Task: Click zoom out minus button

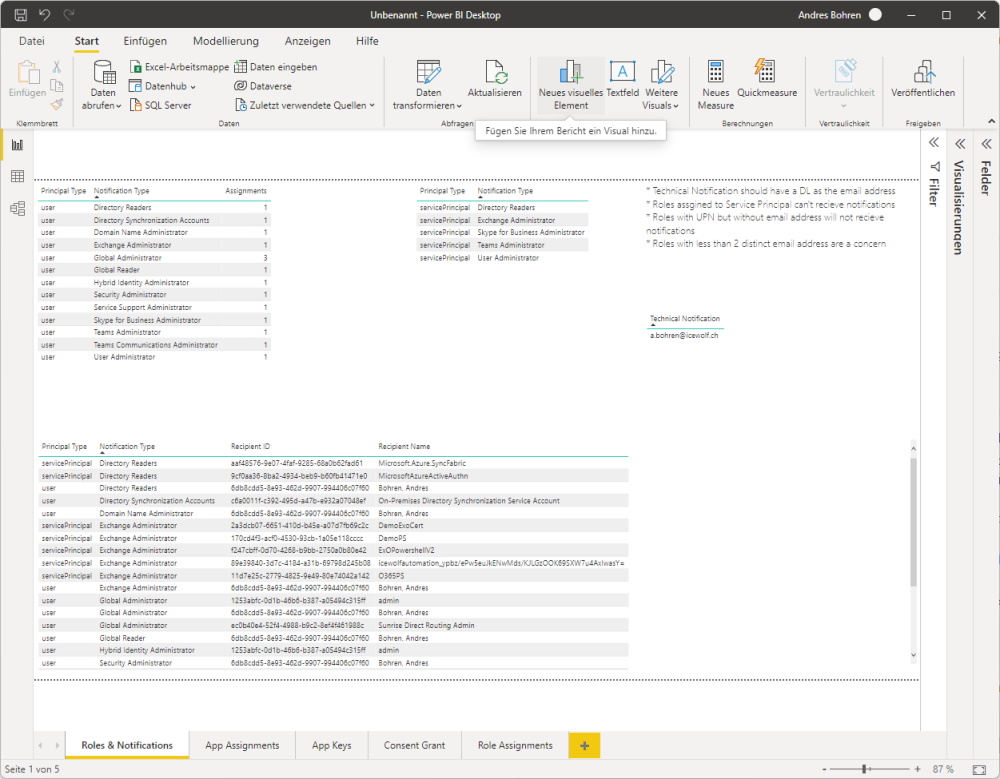Action: [824, 769]
